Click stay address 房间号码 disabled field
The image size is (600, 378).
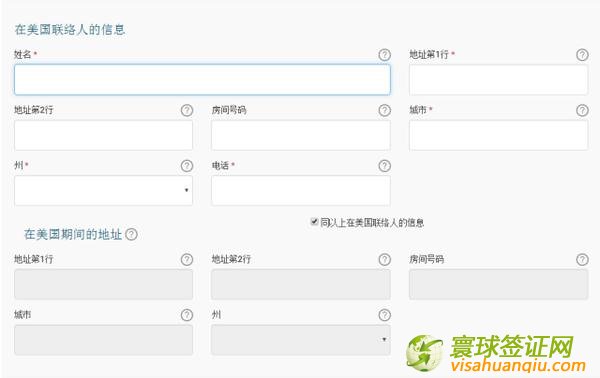[498, 284]
